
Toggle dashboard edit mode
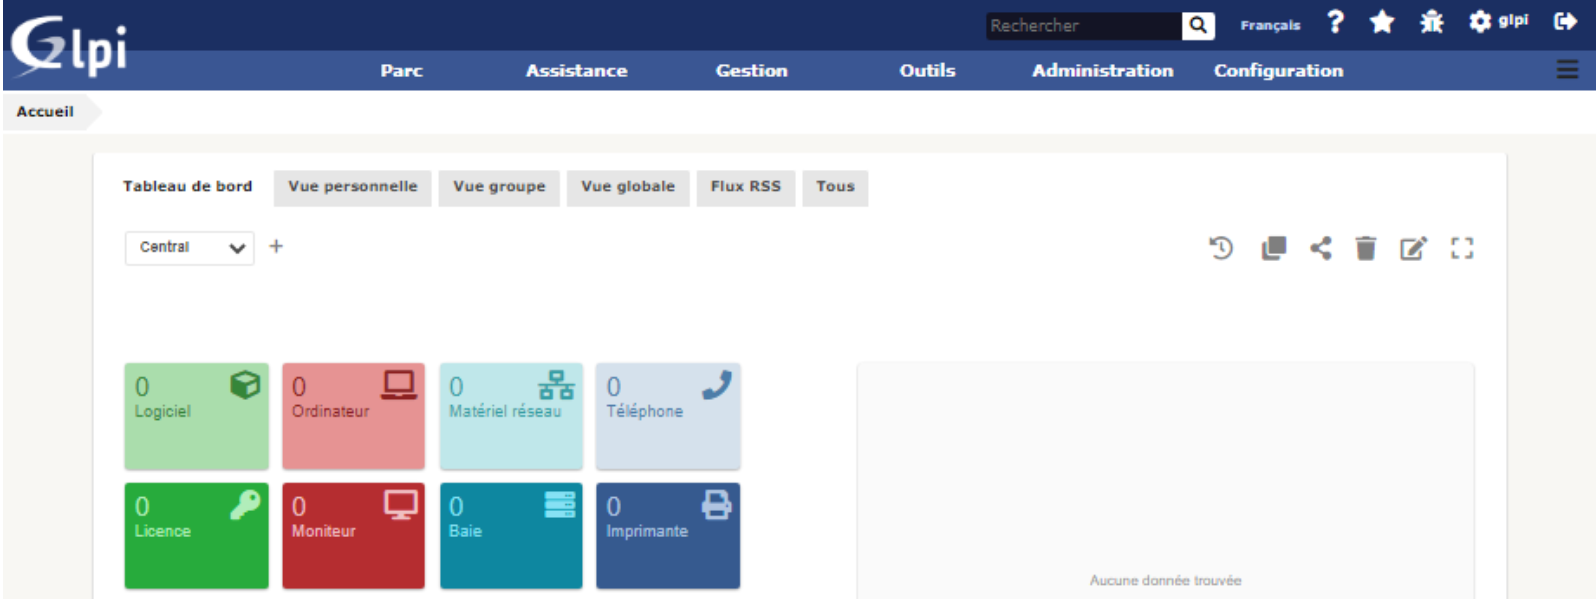tap(1413, 248)
